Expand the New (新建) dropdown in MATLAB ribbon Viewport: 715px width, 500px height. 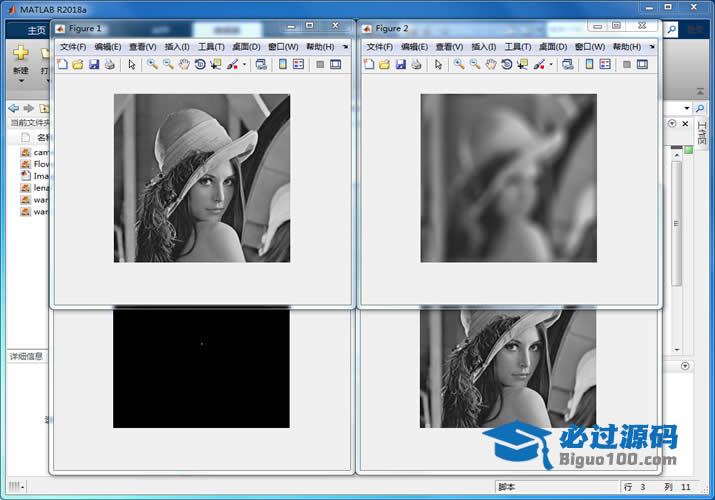(x=20, y=81)
